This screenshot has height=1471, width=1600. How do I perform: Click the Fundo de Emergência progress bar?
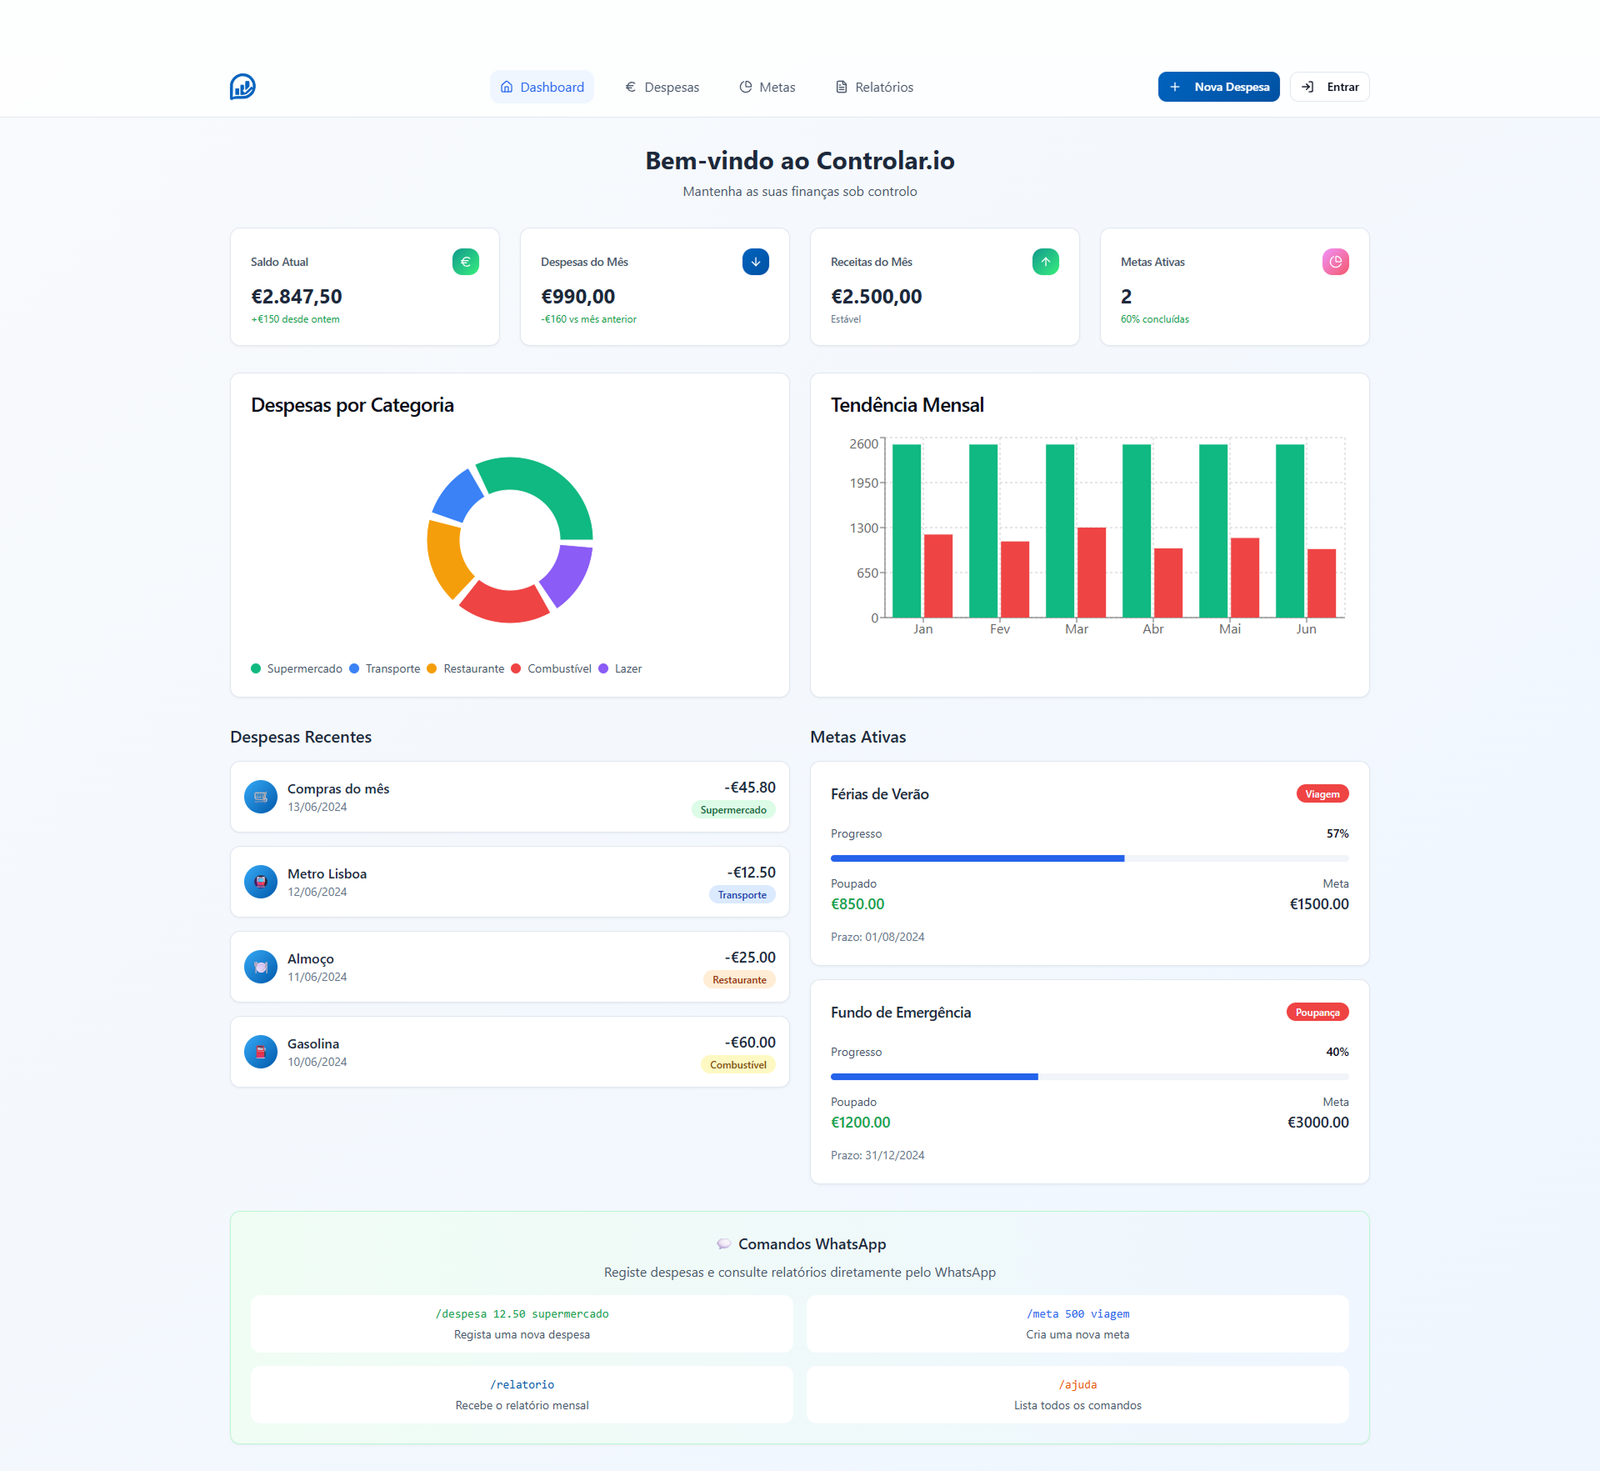point(1090,1077)
